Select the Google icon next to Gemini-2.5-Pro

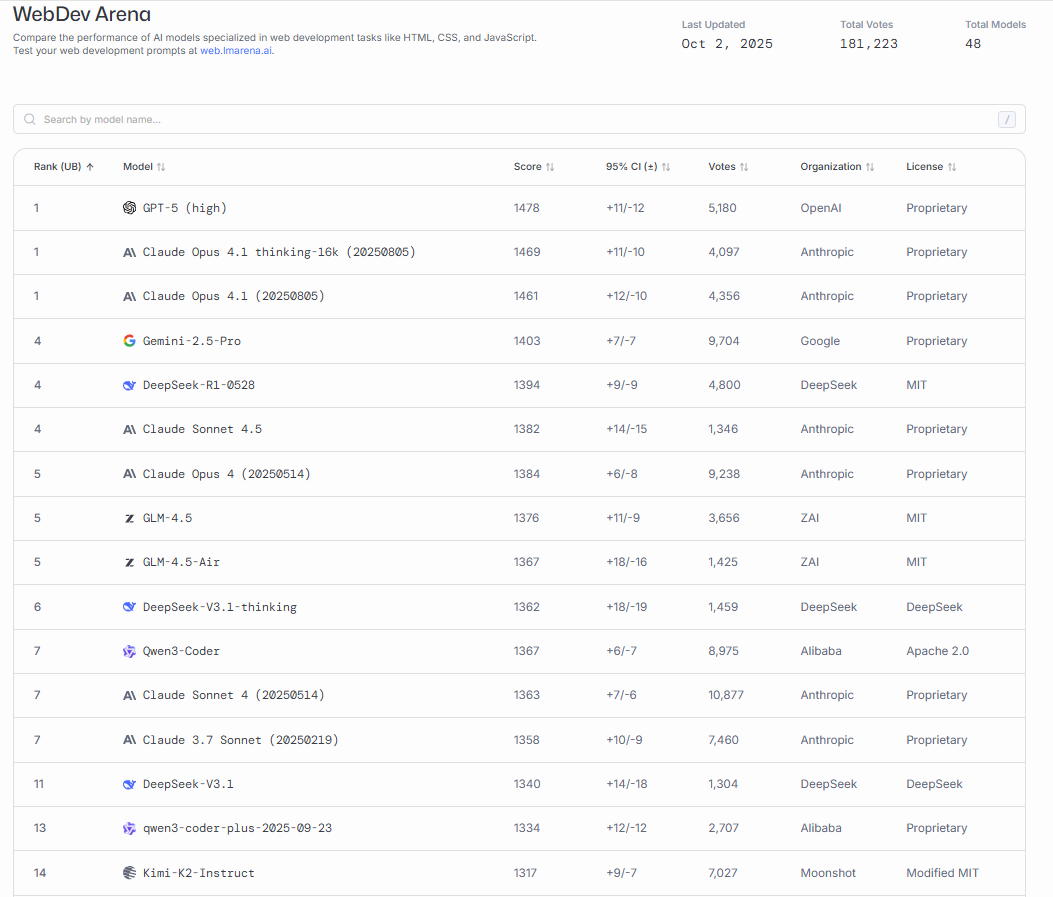(x=129, y=340)
